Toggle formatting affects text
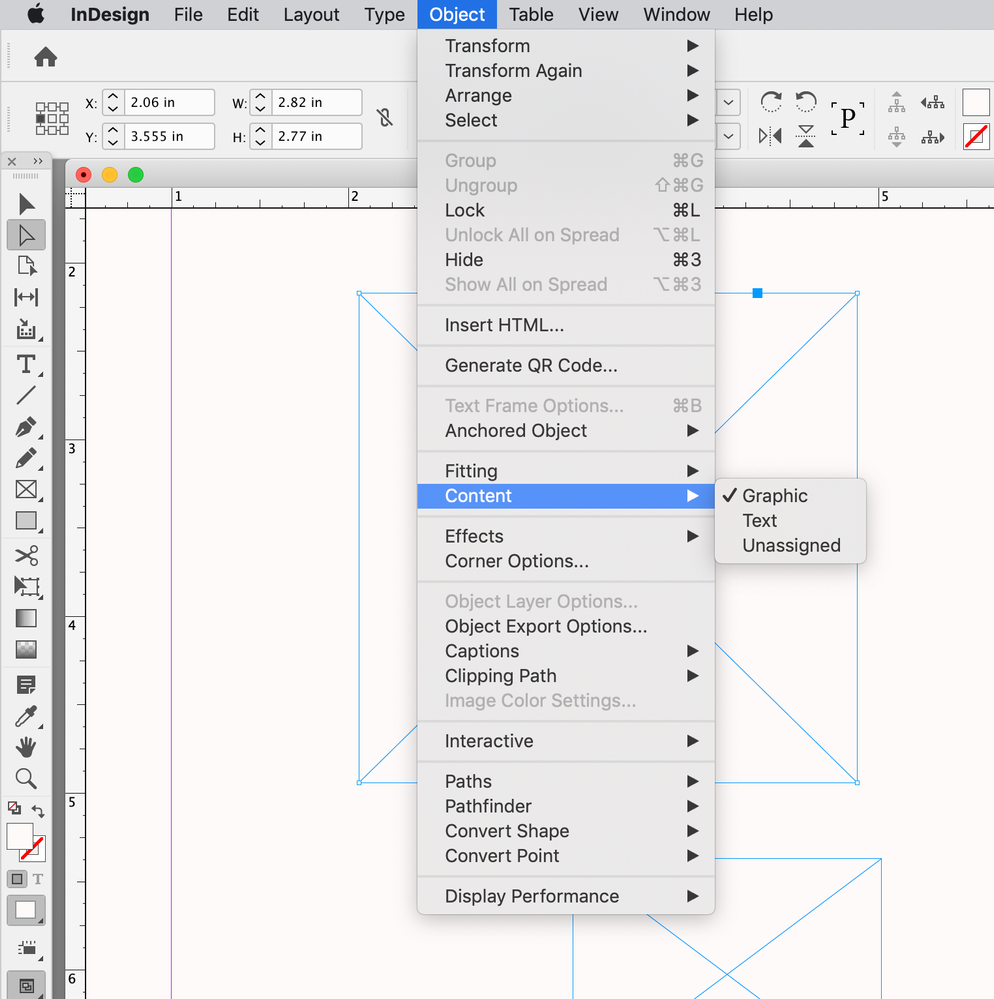994x999 pixels. point(38,879)
